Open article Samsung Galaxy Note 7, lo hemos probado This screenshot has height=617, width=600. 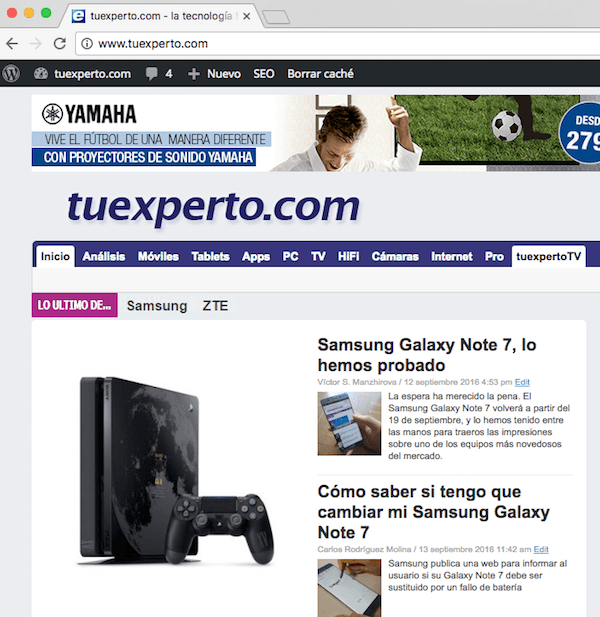[427, 355]
